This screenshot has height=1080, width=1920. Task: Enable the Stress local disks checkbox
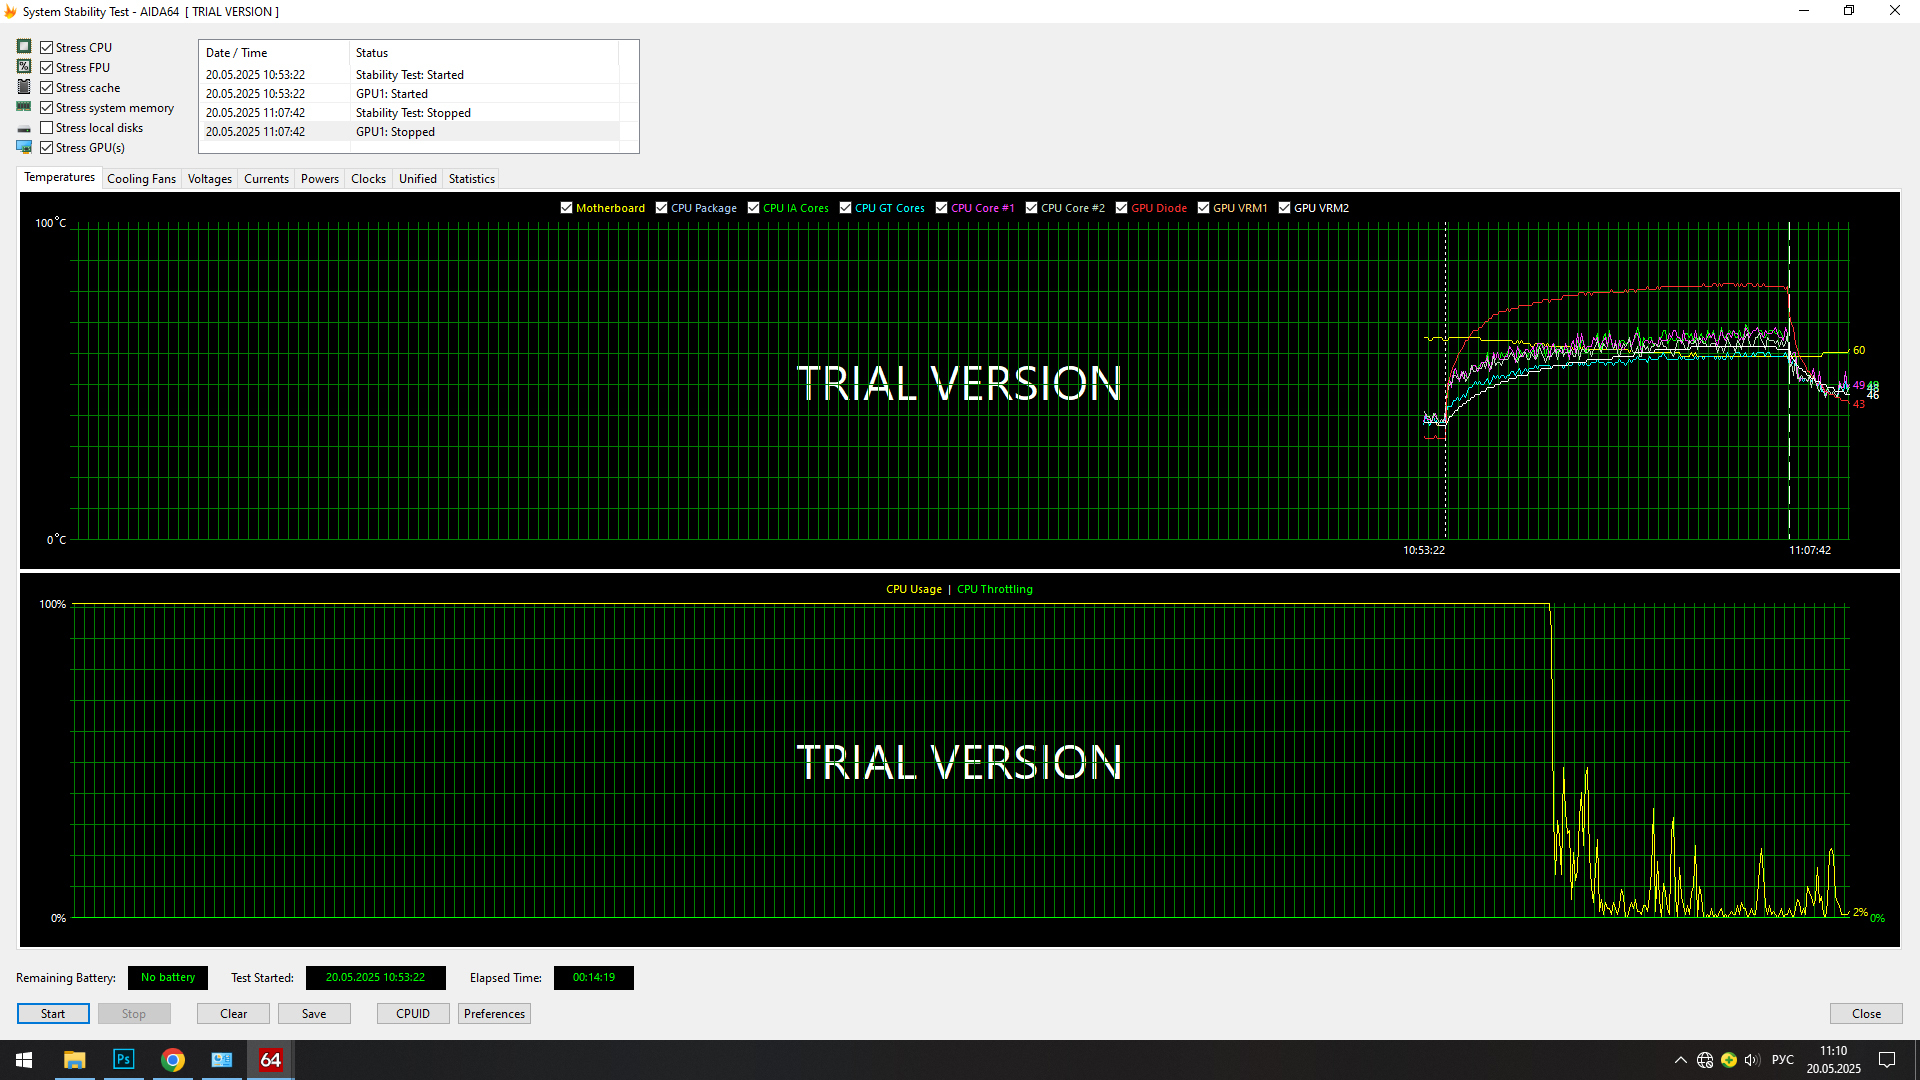[46, 127]
